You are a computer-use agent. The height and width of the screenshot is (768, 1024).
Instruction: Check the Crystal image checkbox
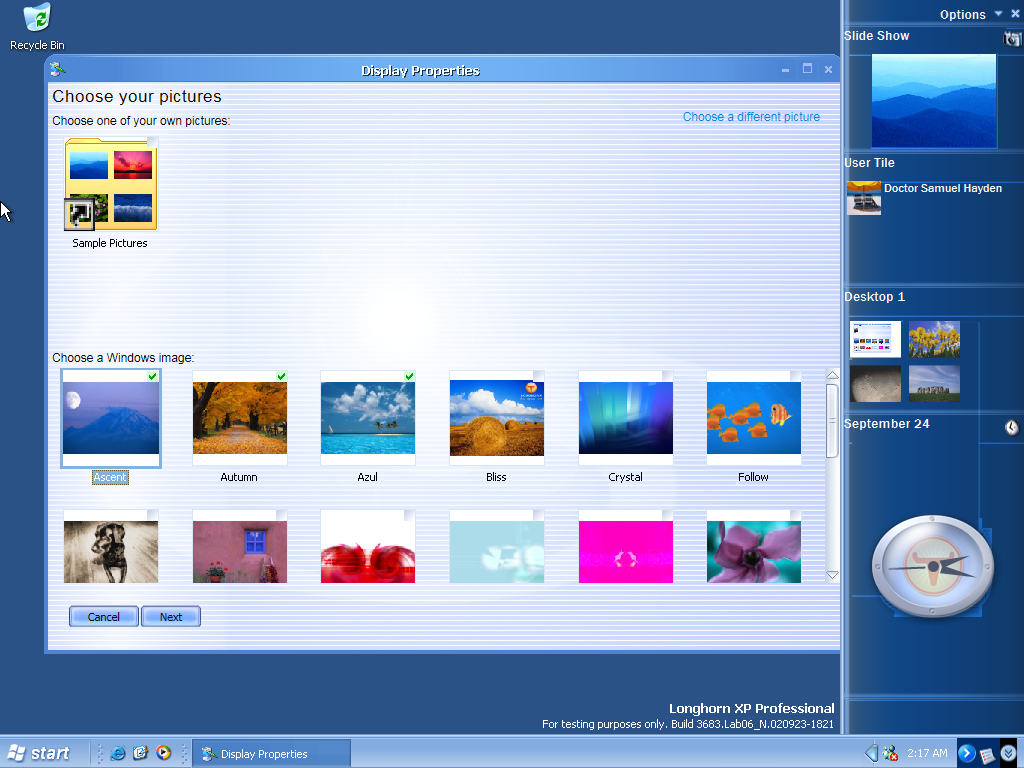[x=667, y=376]
